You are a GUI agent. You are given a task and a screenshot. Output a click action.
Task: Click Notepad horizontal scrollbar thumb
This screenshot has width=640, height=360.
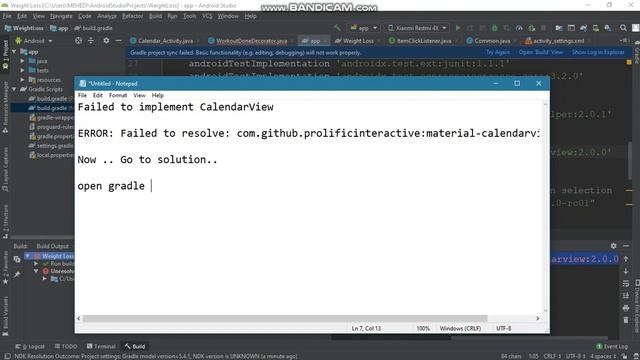pyautogui.click(x=285, y=318)
